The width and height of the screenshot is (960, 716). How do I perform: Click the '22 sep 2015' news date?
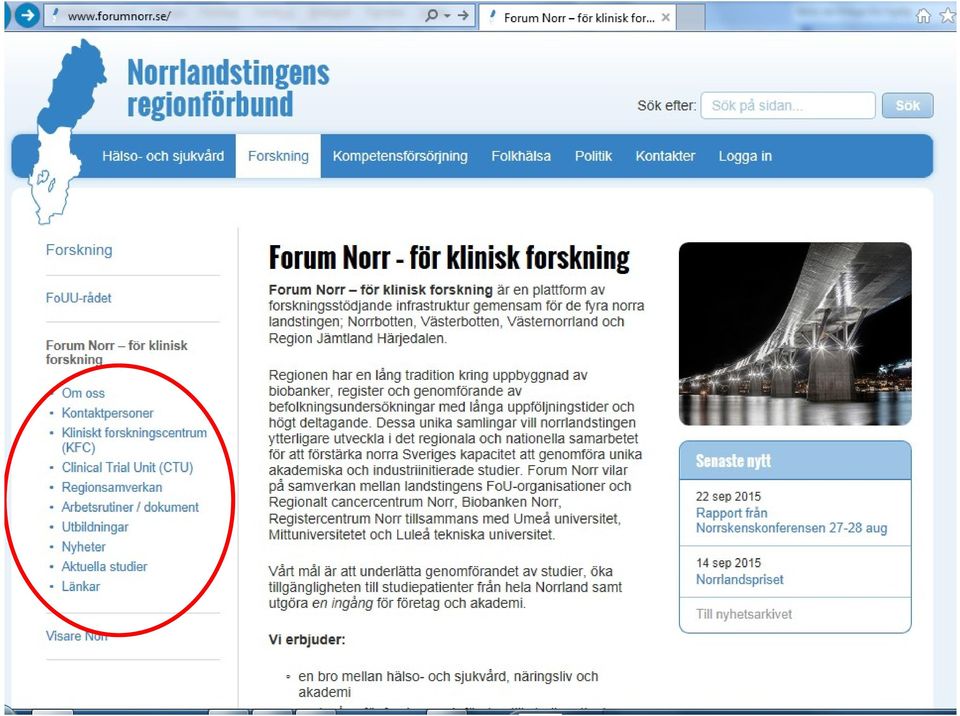tap(729, 497)
